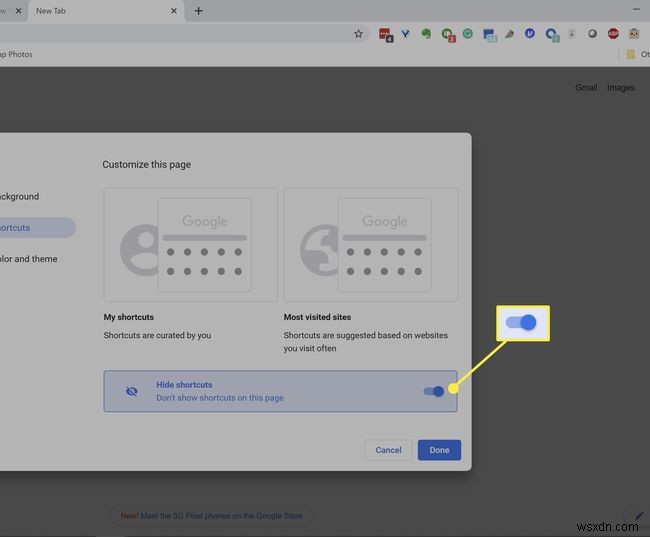Open the red LastPass extension icon
Image resolution: width=650 pixels, height=537 pixels.
(x=386, y=35)
